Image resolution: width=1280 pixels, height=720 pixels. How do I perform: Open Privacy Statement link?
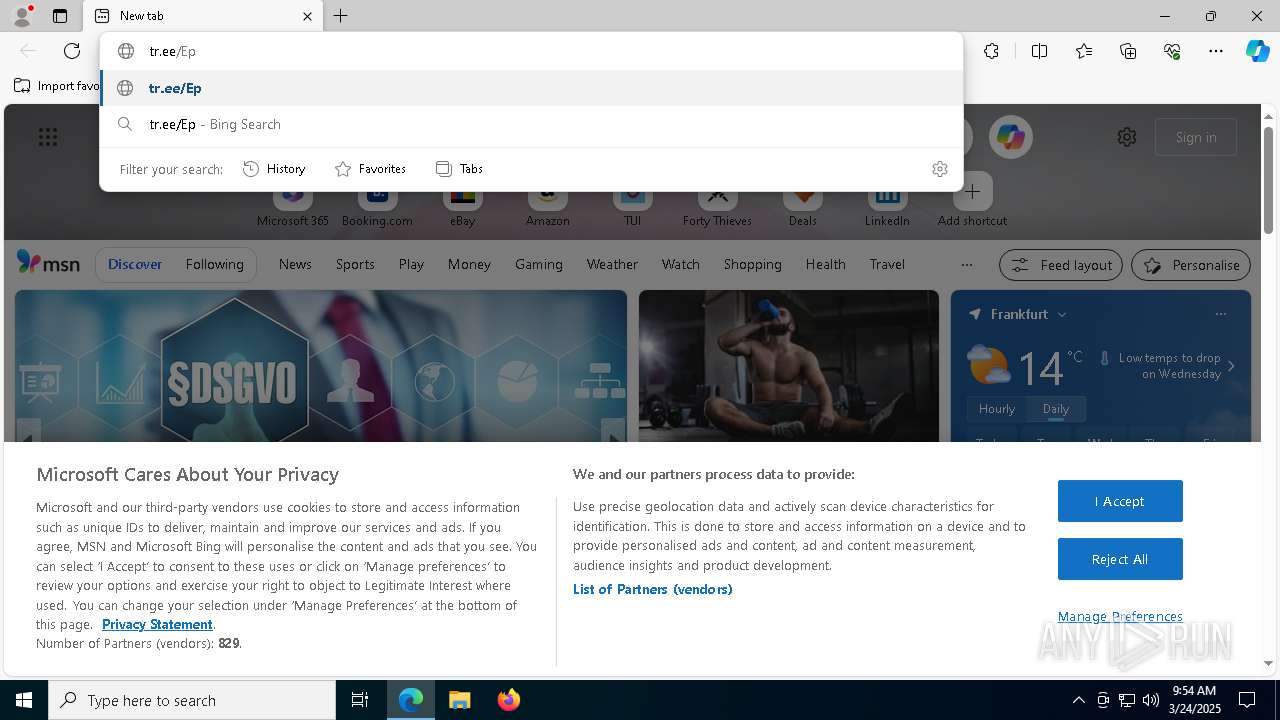pos(157,624)
